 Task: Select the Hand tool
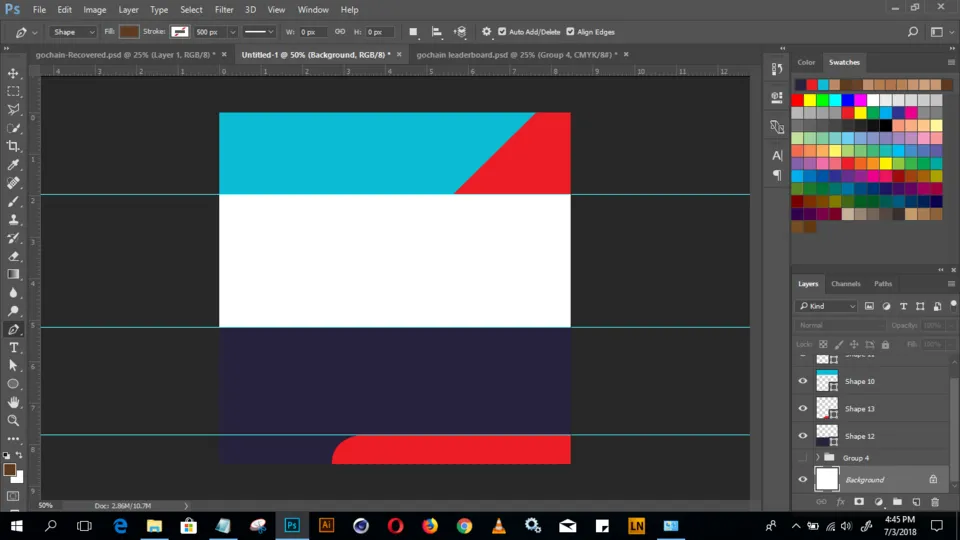[13, 402]
